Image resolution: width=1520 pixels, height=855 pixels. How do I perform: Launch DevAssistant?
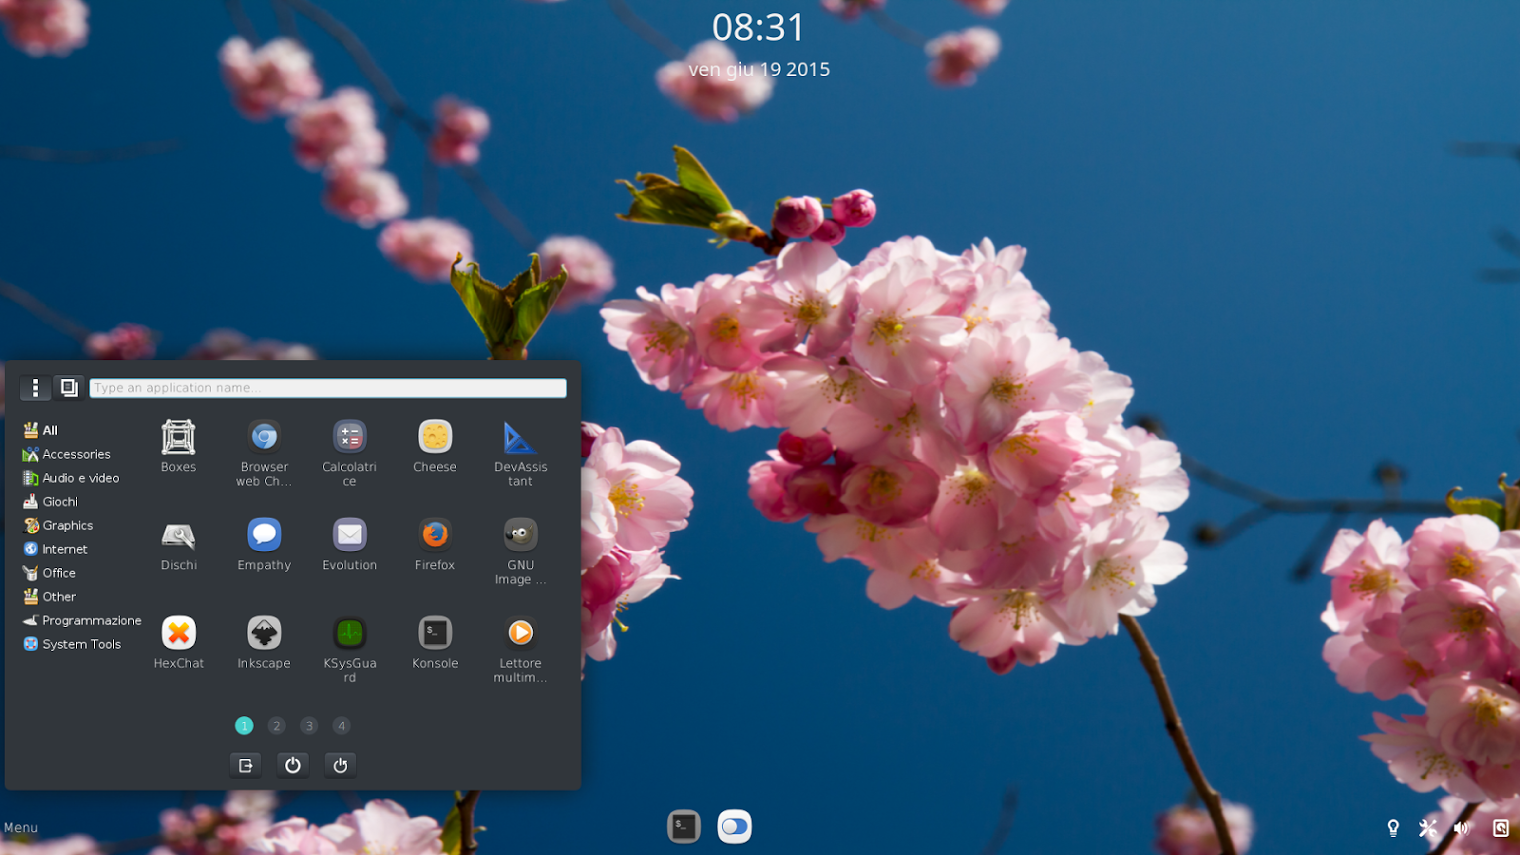(520, 435)
